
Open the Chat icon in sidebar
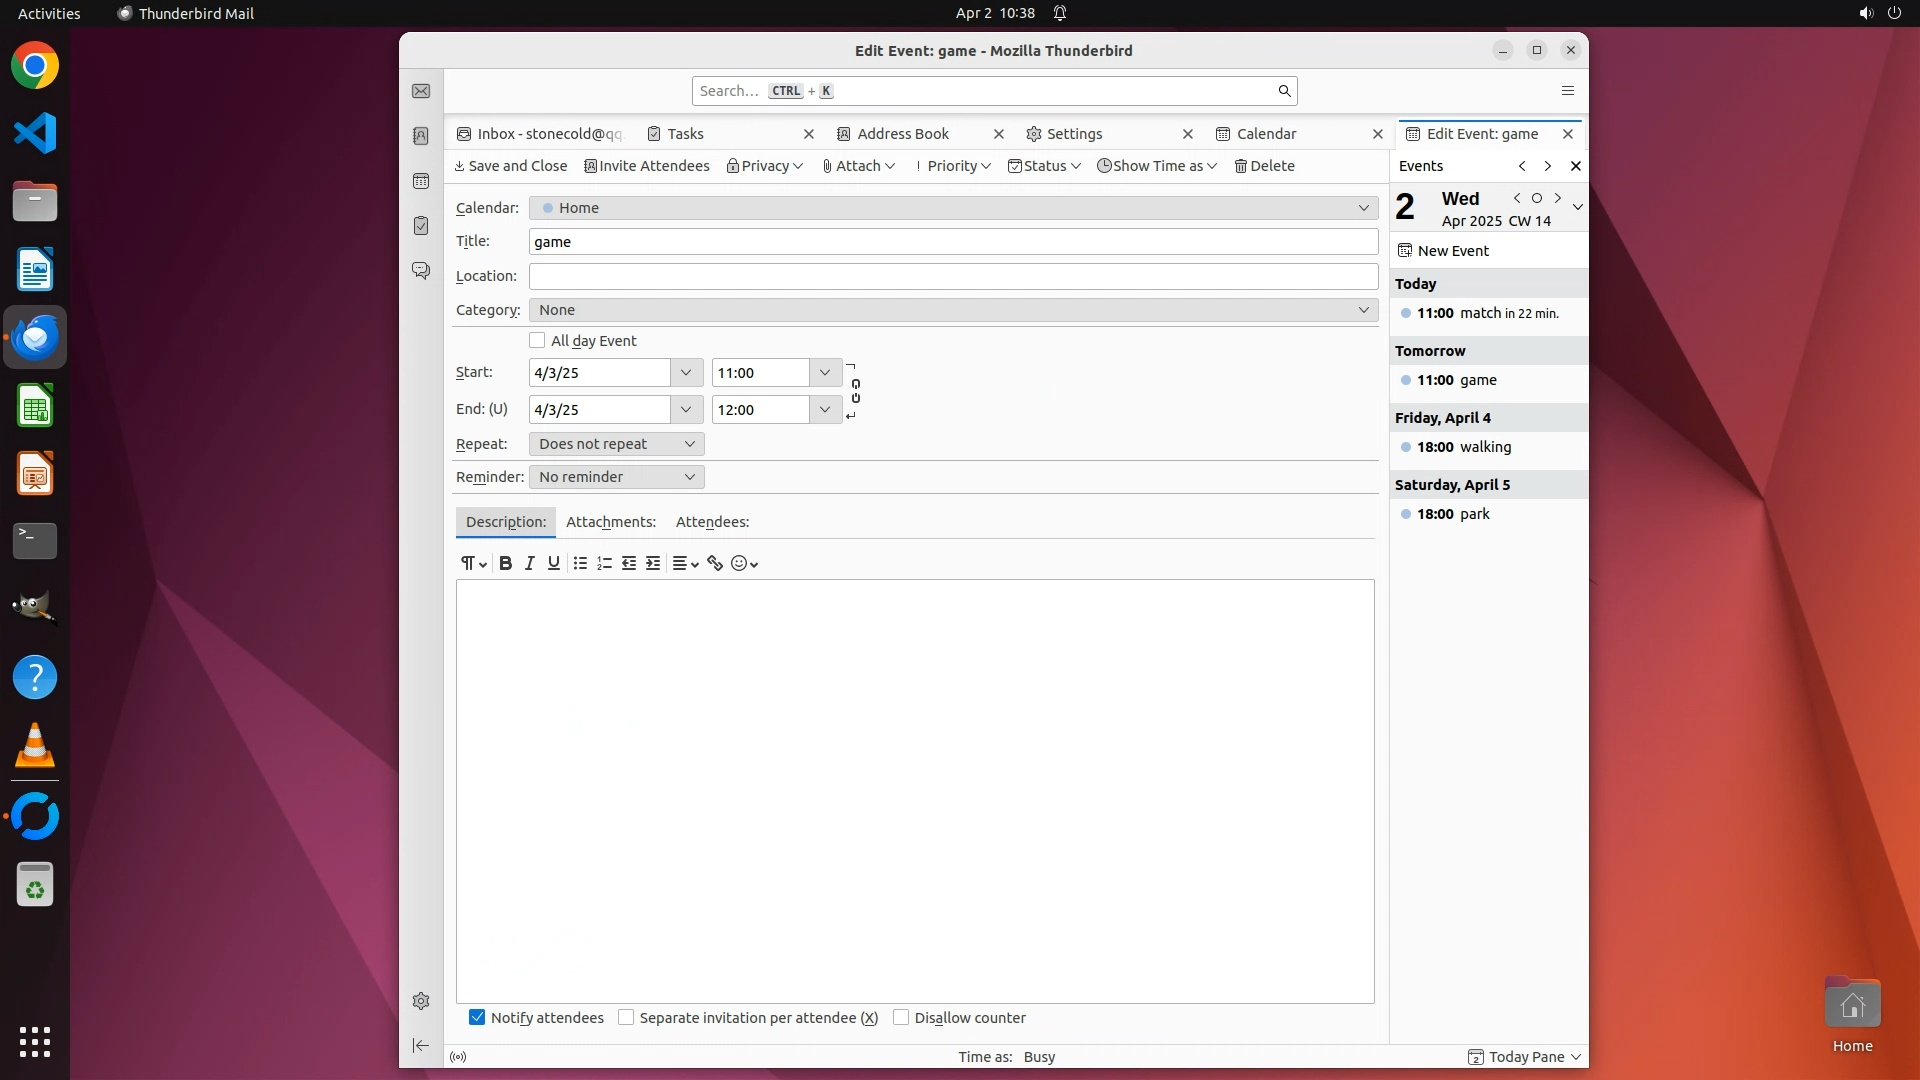(x=421, y=271)
